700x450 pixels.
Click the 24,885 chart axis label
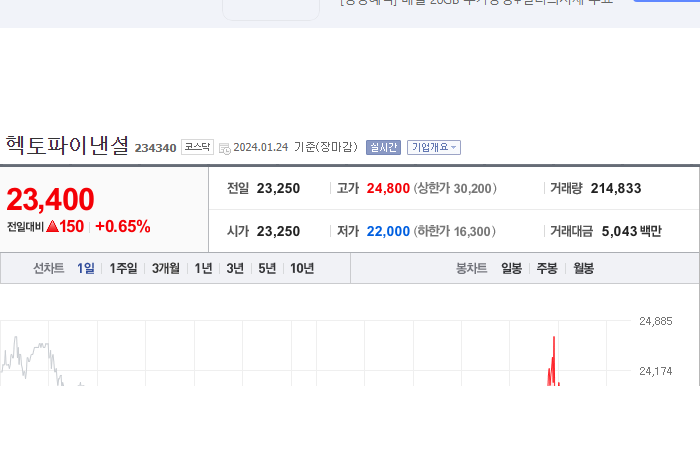[x=655, y=321]
